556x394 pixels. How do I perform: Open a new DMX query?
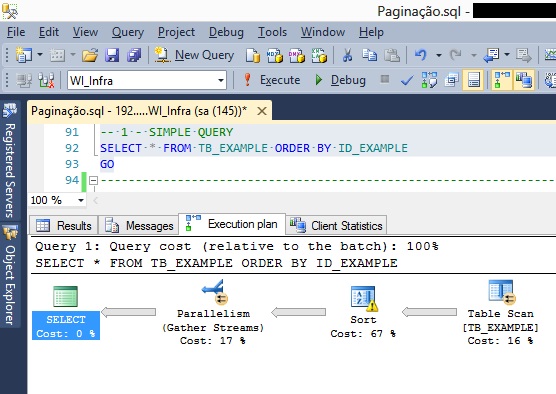(x=296, y=55)
